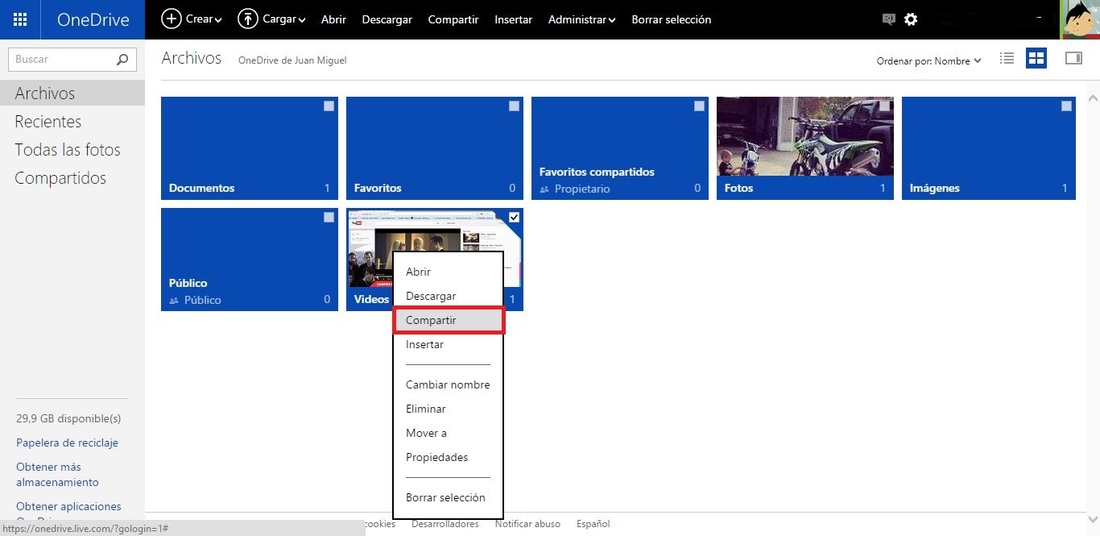The image size is (1100, 536).
Task: Click the shared people icon under Público
Action: [173, 300]
